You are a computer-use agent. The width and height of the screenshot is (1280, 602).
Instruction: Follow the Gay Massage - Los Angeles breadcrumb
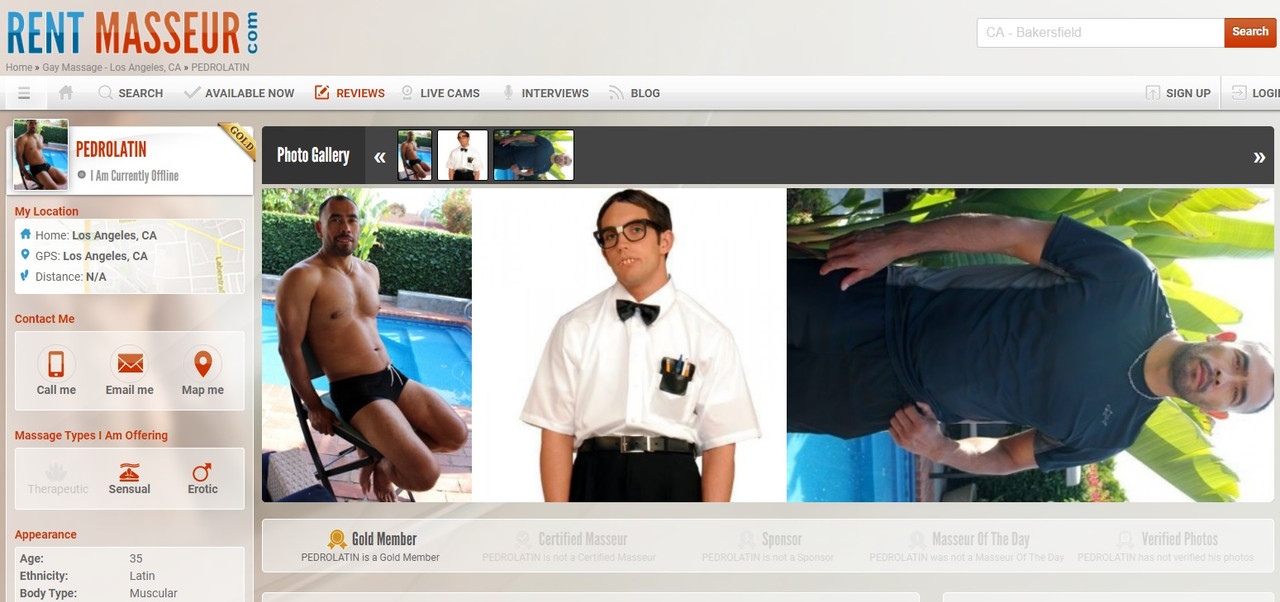[111, 68]
